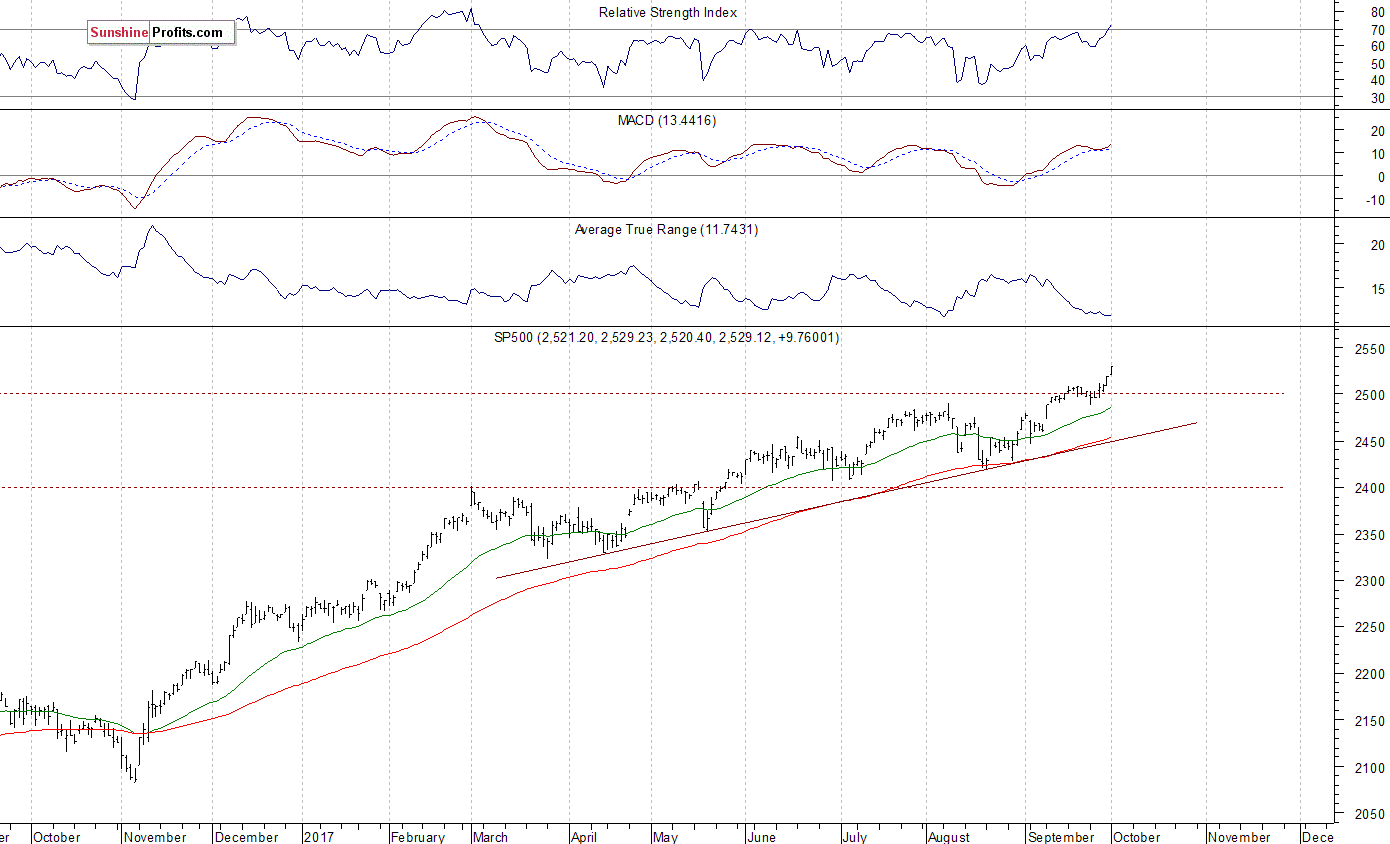This screenshot has height=844, width=1390.
Task: Select the 2250 price axis value
Action: pos(1369,629)
